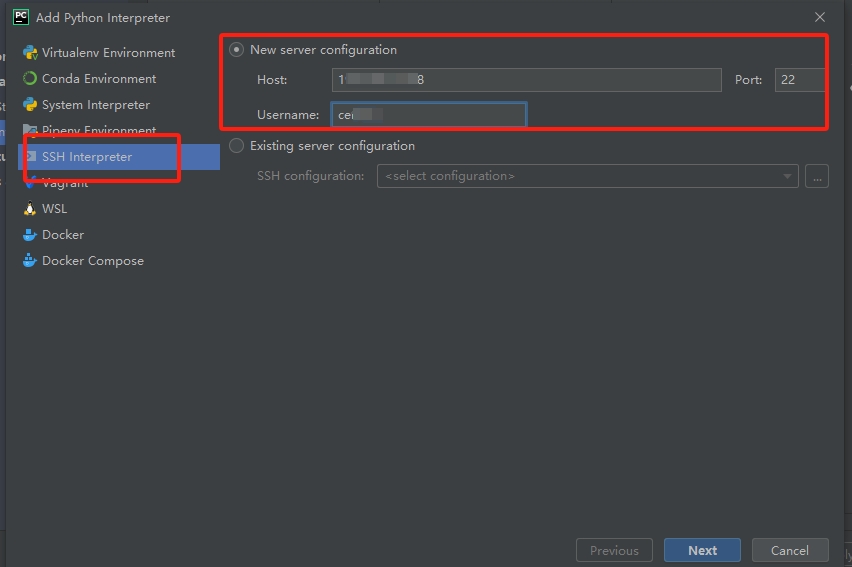Screen dimensions: 852x567
Task: Select Existing server configuration radio button
Action: (237, 146)
